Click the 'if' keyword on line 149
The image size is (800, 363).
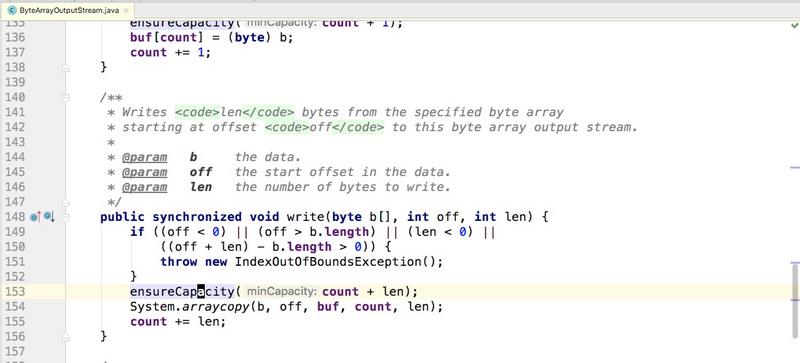pyautogui.click(x=137, y=232)
